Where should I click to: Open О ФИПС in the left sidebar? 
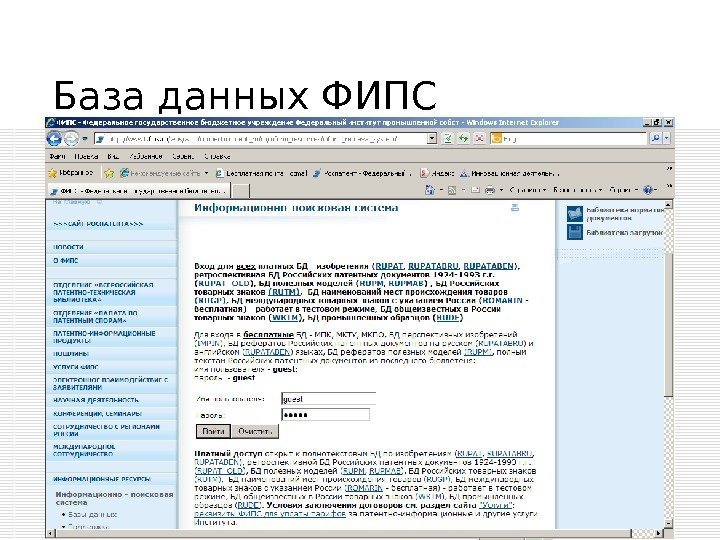click(x=66, y=260)
